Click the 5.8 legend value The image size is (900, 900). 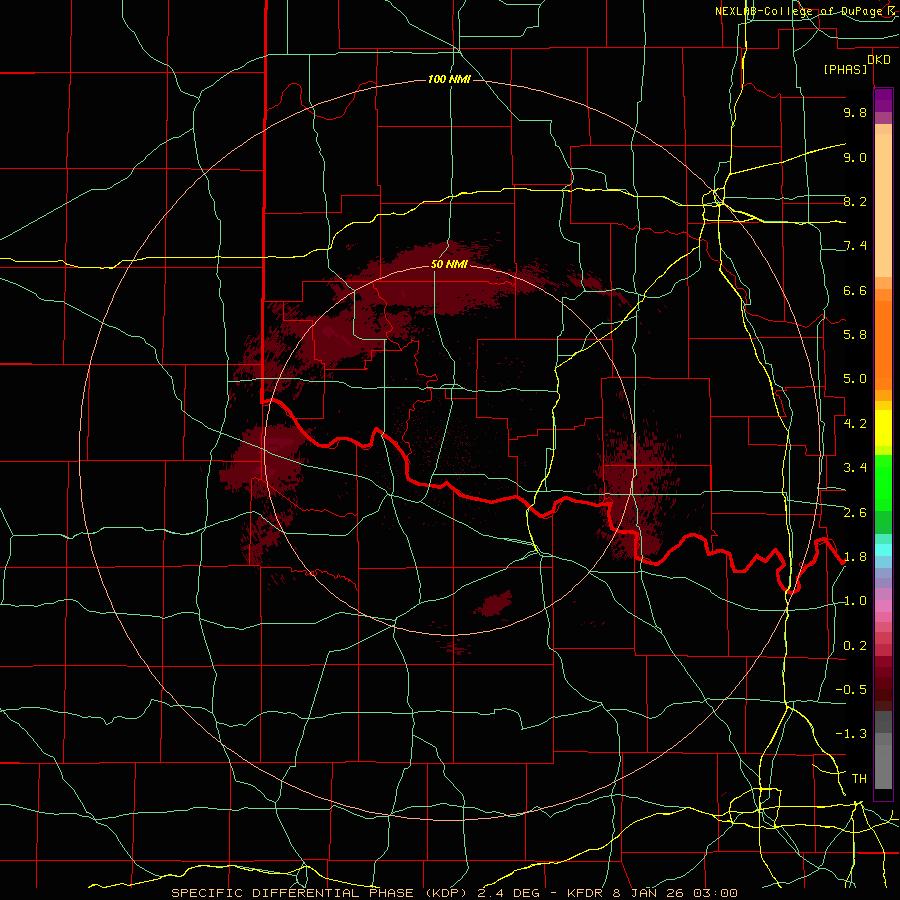[855, 335]
